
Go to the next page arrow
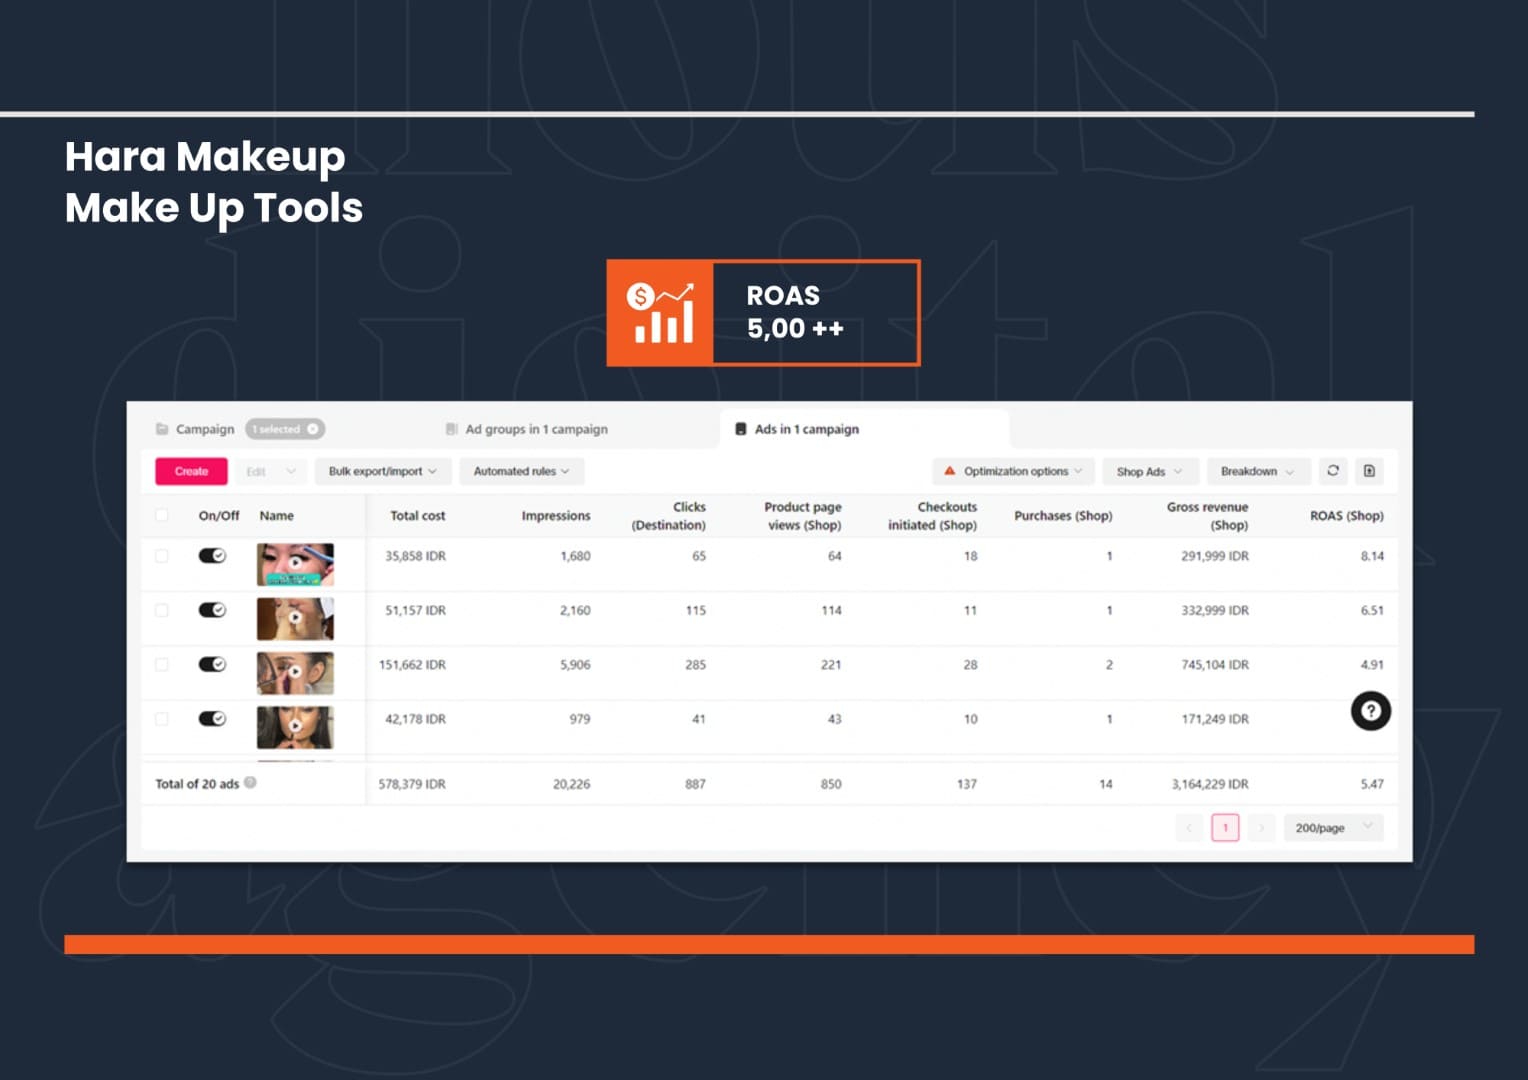click(x=1261, y=828)
